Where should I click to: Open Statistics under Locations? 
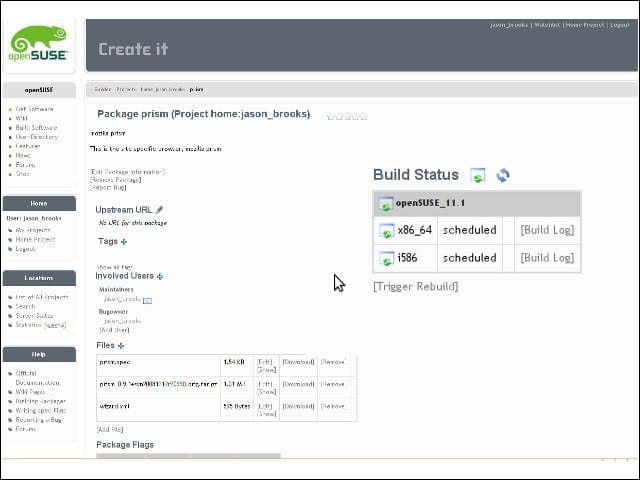click(29, 325)
